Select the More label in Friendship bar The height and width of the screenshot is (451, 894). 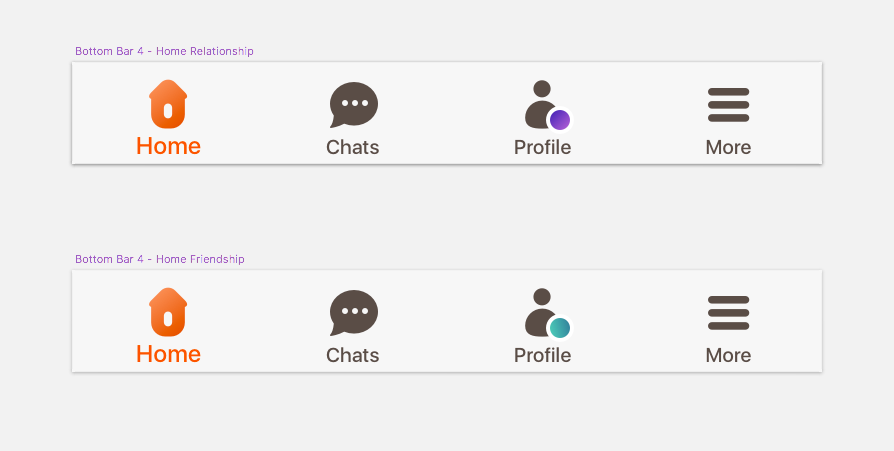click(728, 355)
